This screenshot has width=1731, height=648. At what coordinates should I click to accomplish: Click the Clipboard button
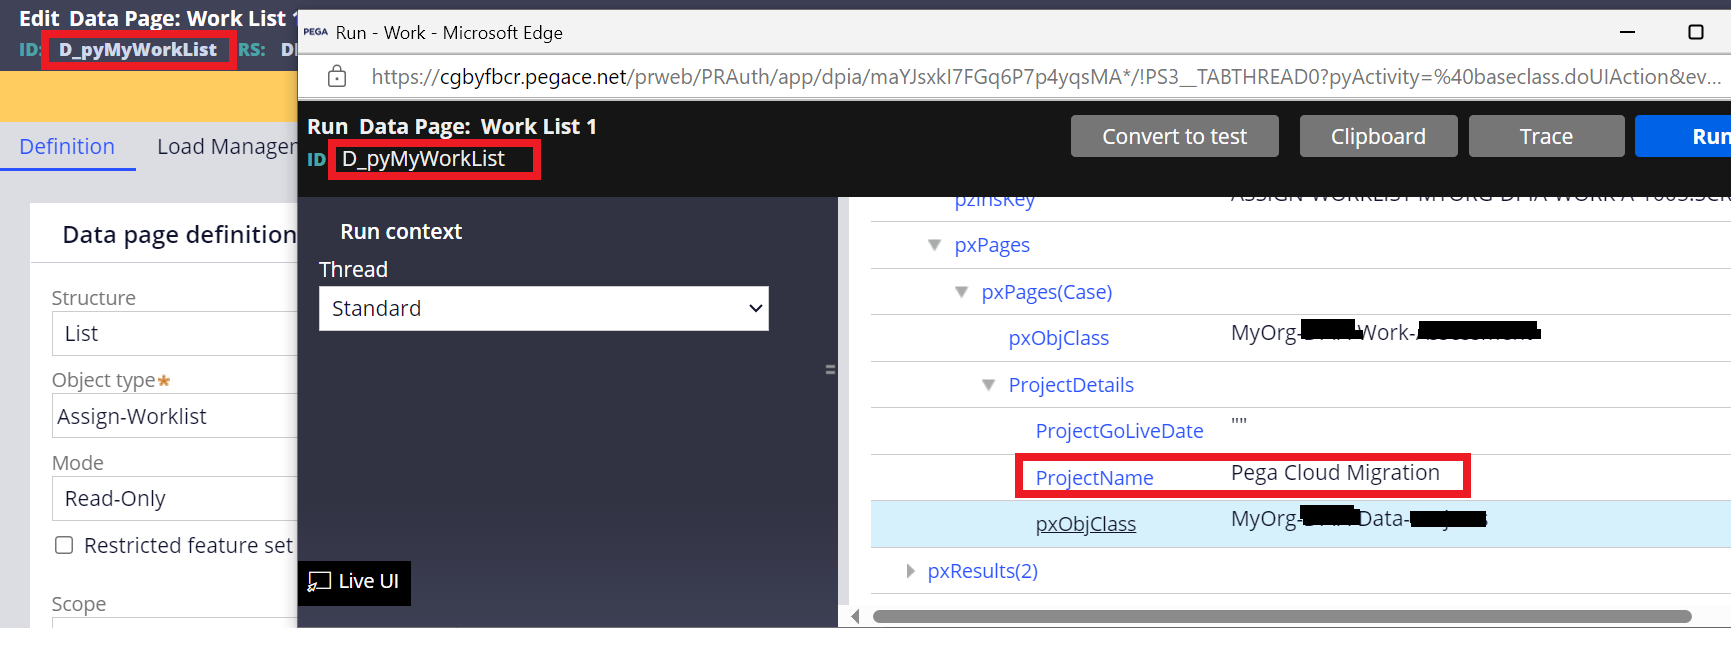tap(1377, 137)
